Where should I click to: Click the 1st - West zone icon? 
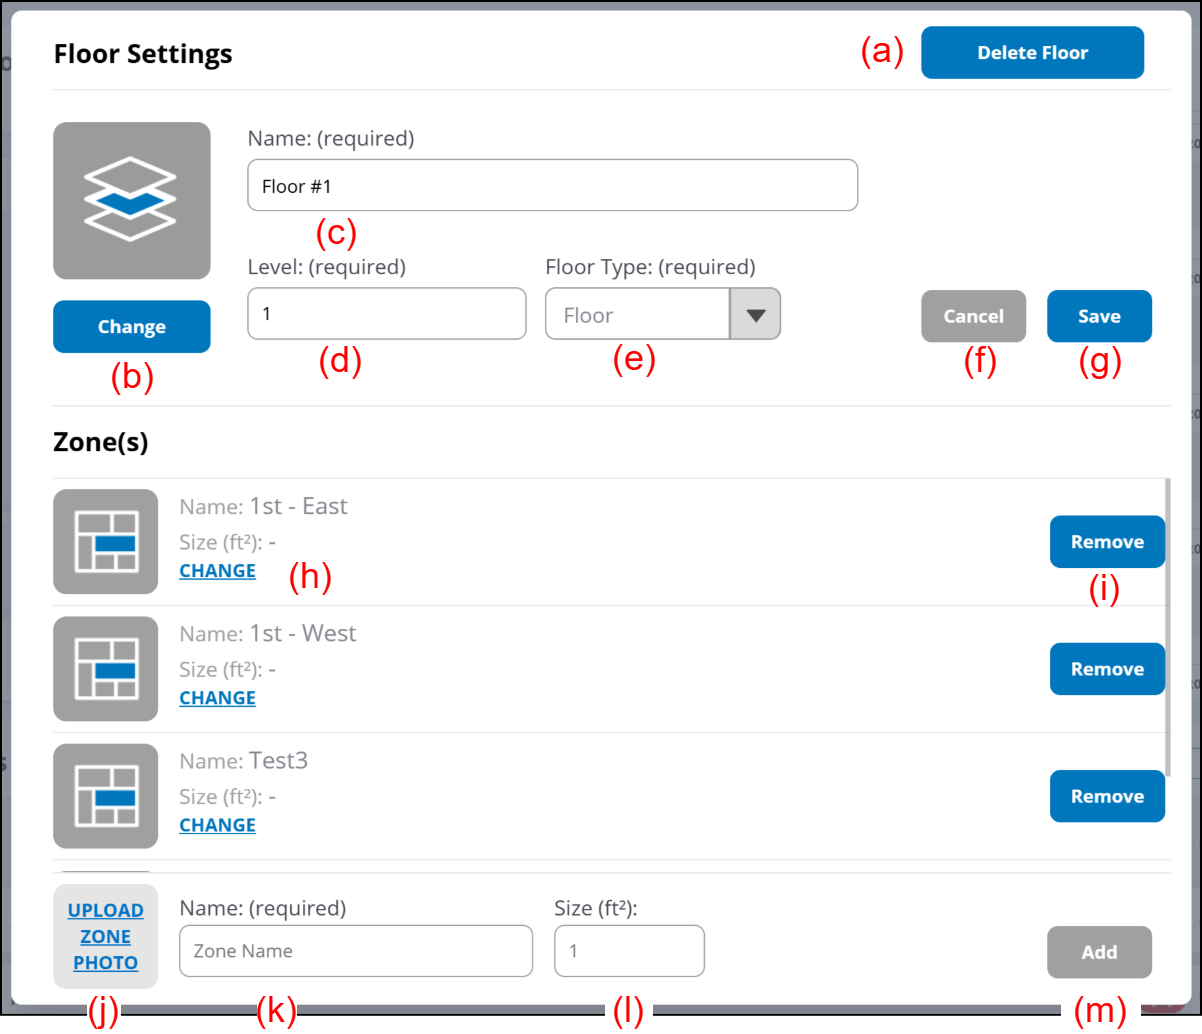[x=105, y=668]
